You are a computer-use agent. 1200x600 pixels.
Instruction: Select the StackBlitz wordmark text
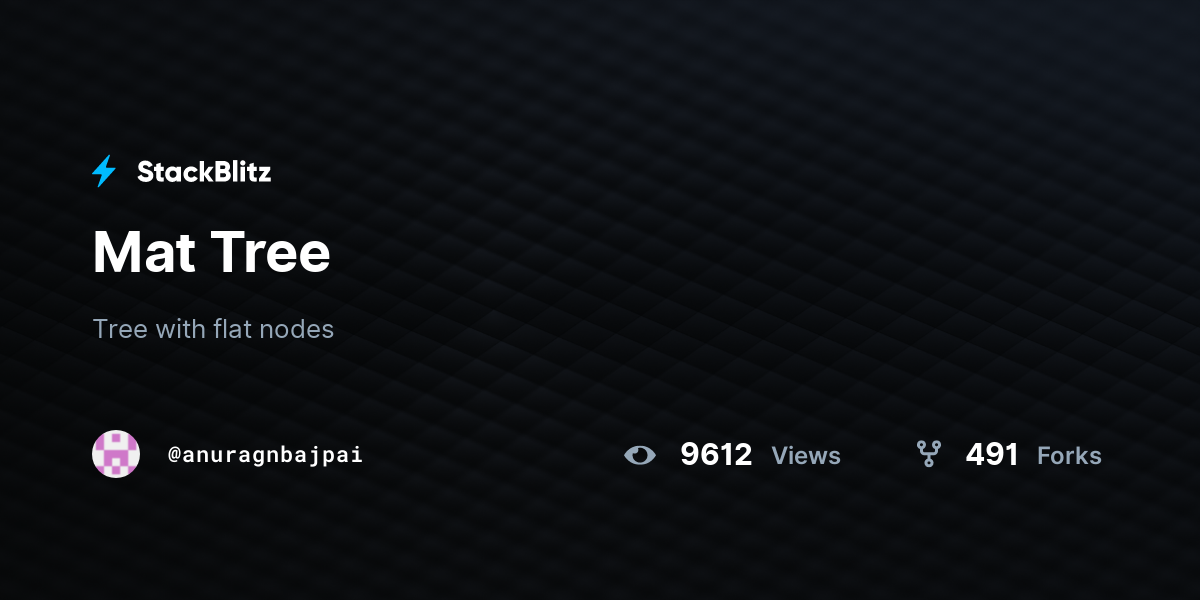[x=204, y=172]
